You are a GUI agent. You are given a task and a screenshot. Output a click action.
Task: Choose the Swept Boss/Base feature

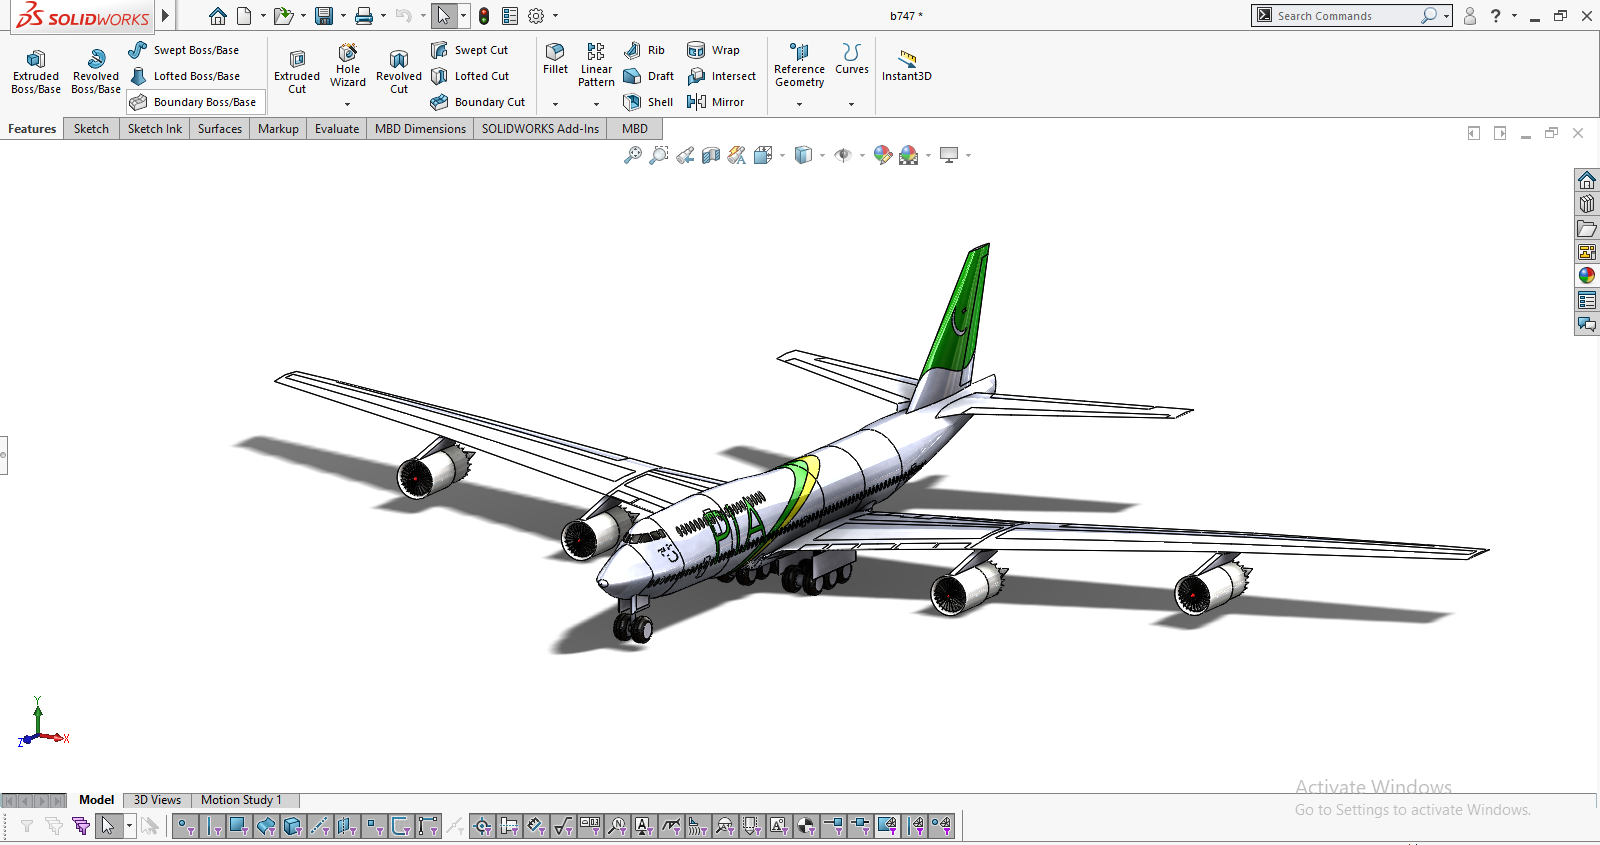[x=184, y=50]
